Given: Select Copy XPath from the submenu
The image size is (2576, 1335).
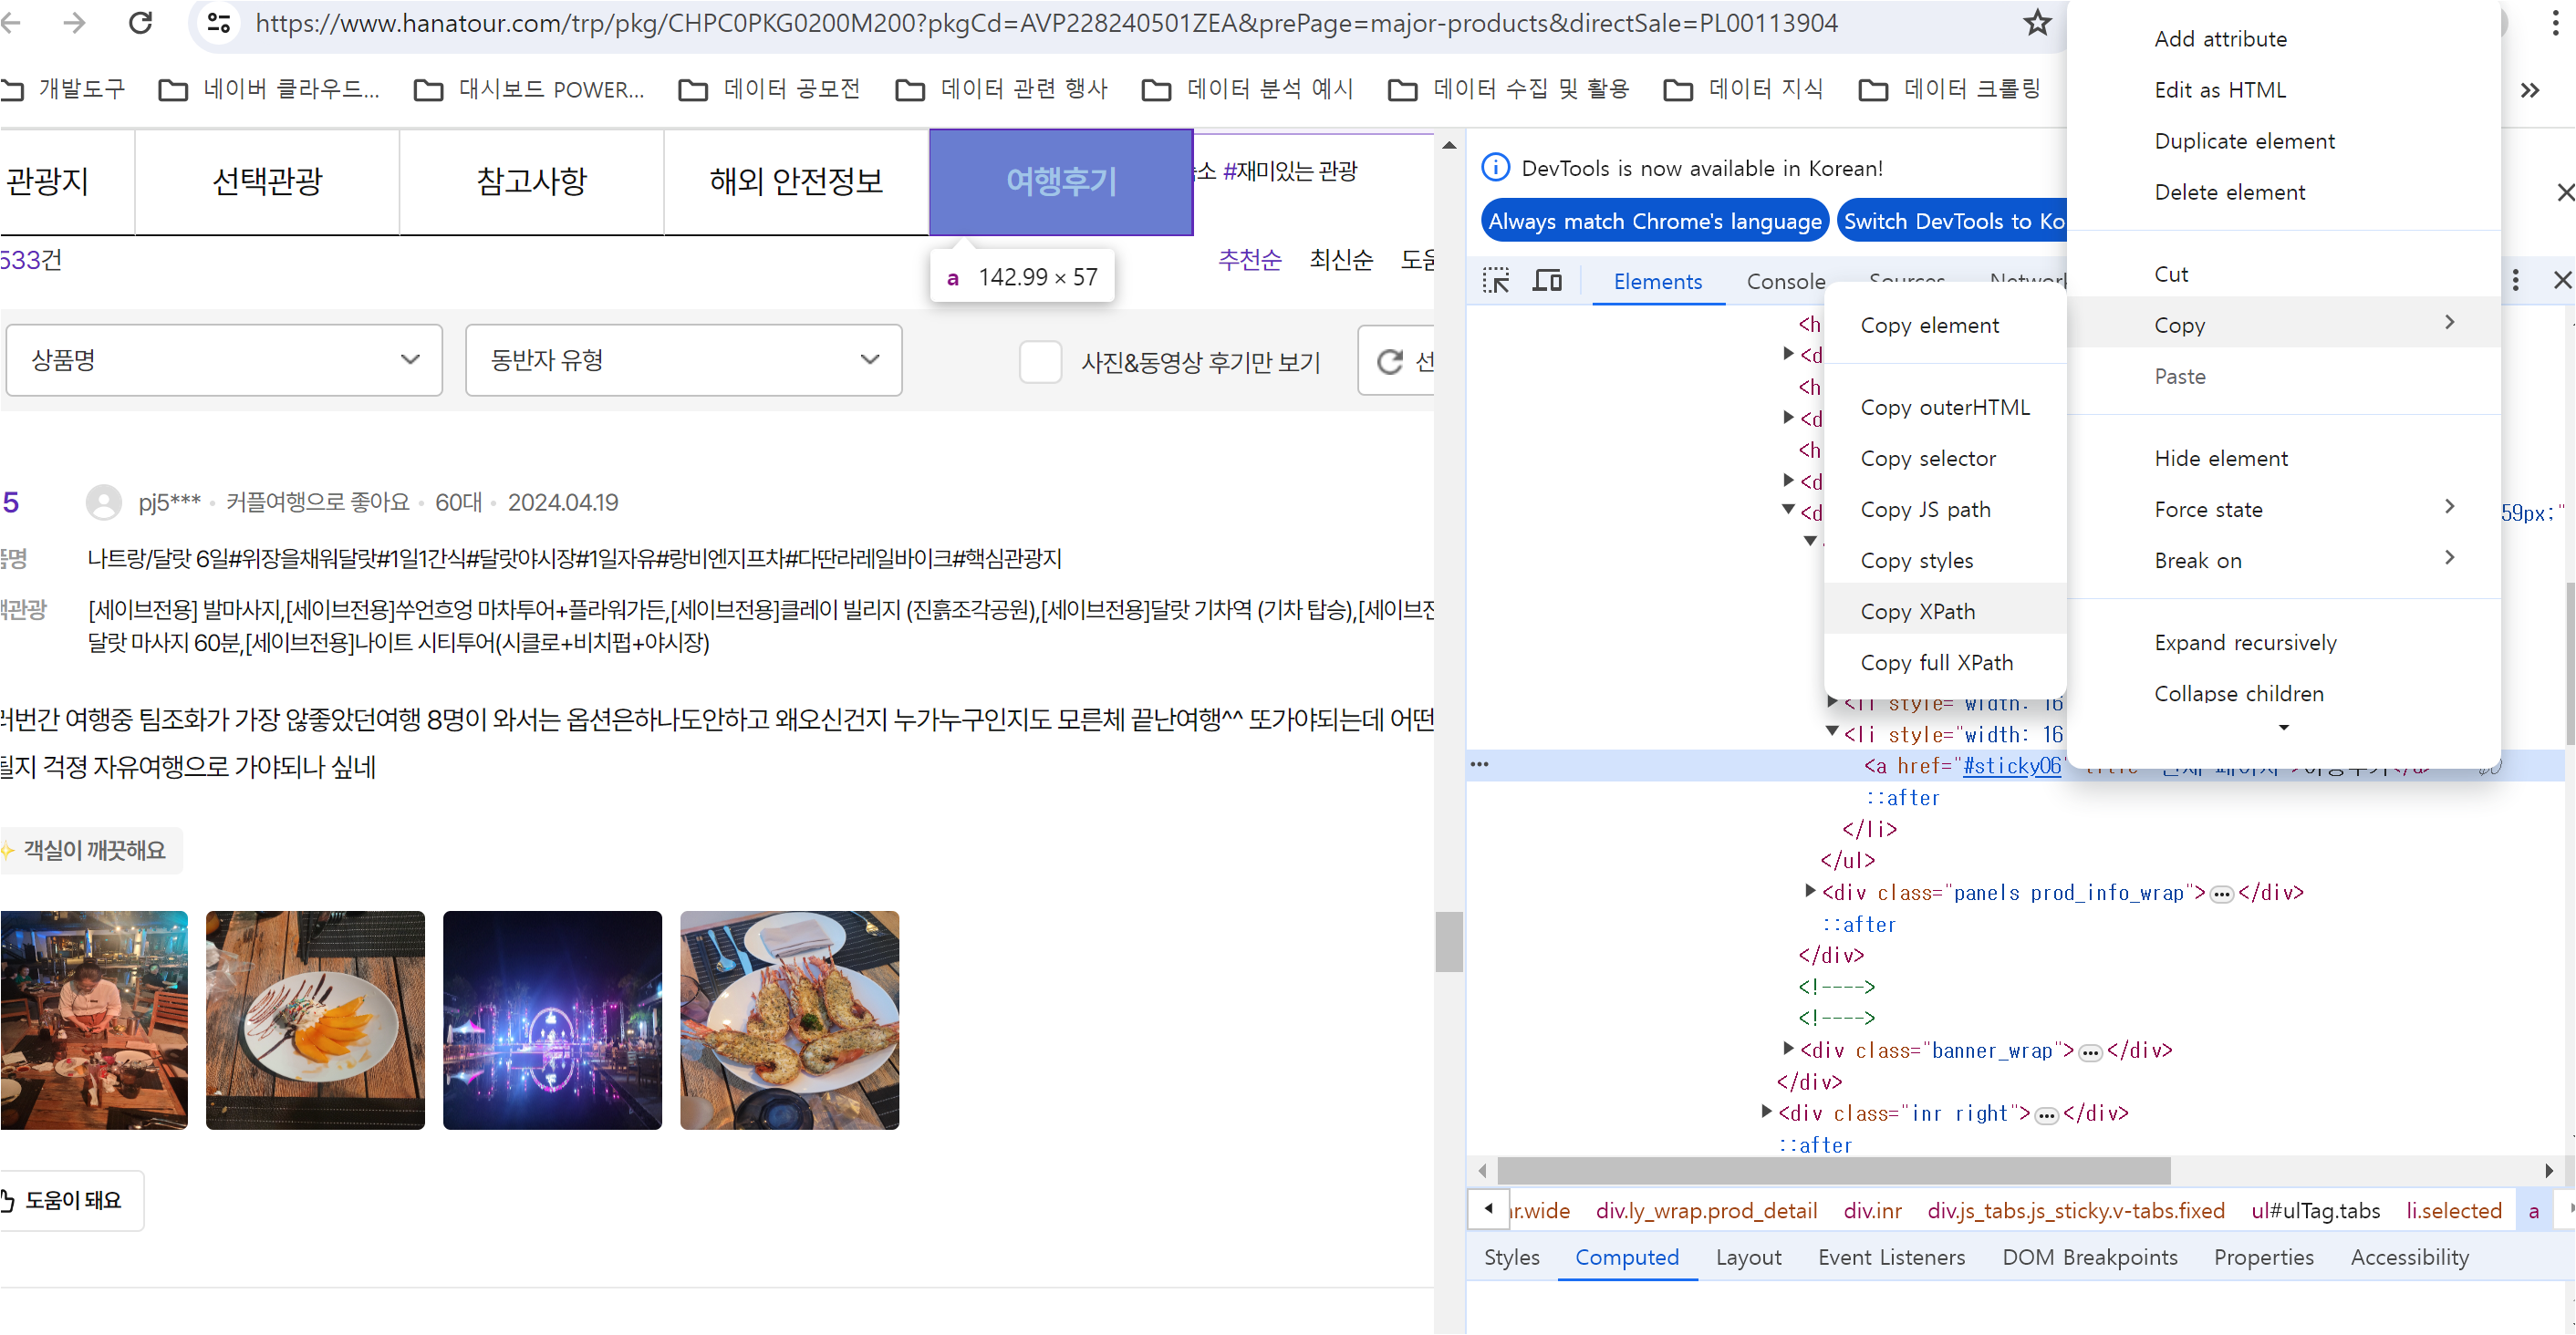Looking at the screenshot, I should point(1917,611).
